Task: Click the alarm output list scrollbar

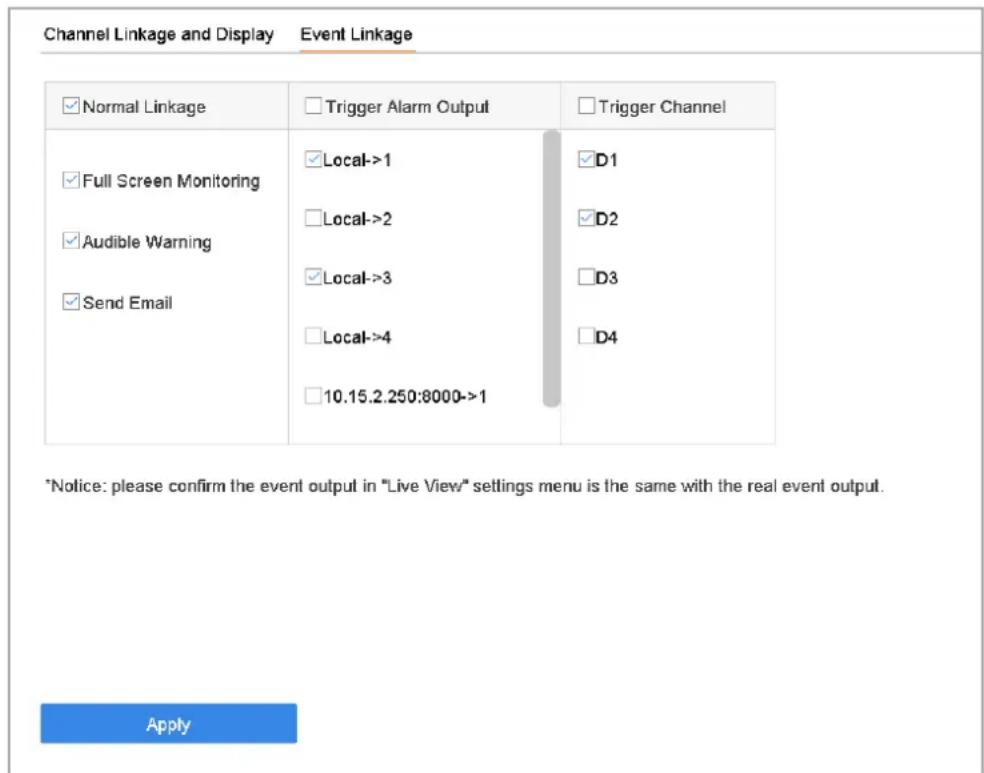Action: [552, 269]
